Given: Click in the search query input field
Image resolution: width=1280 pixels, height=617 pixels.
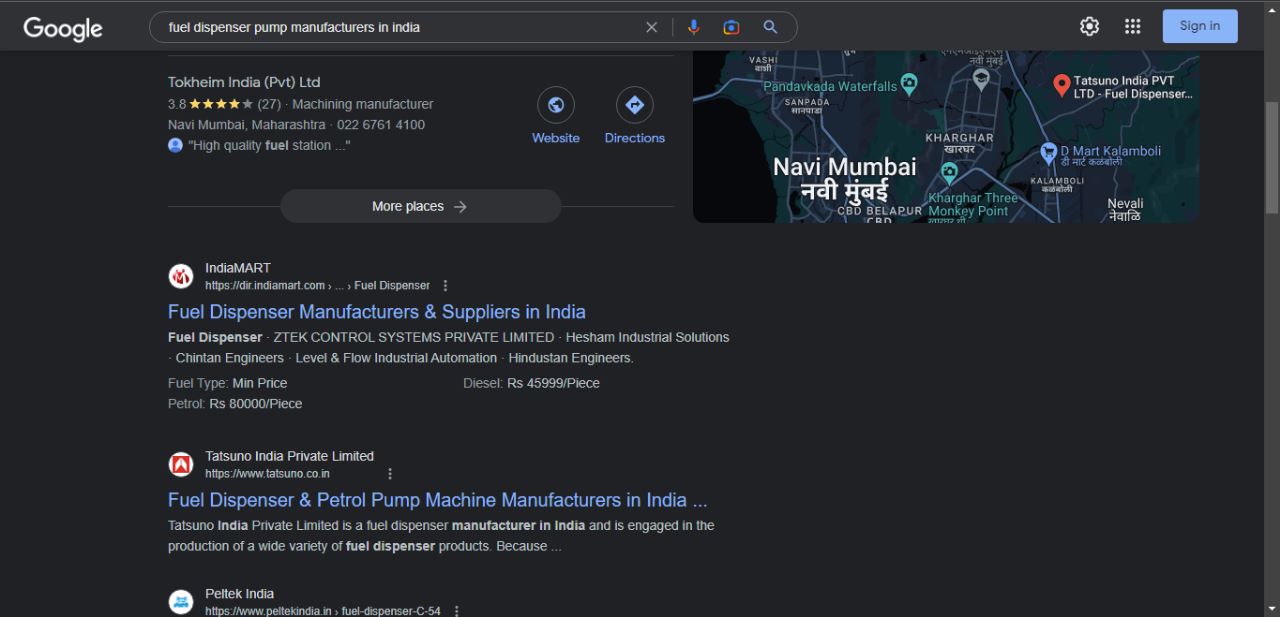Looking at the screenshot, I should tap(400, 27).
